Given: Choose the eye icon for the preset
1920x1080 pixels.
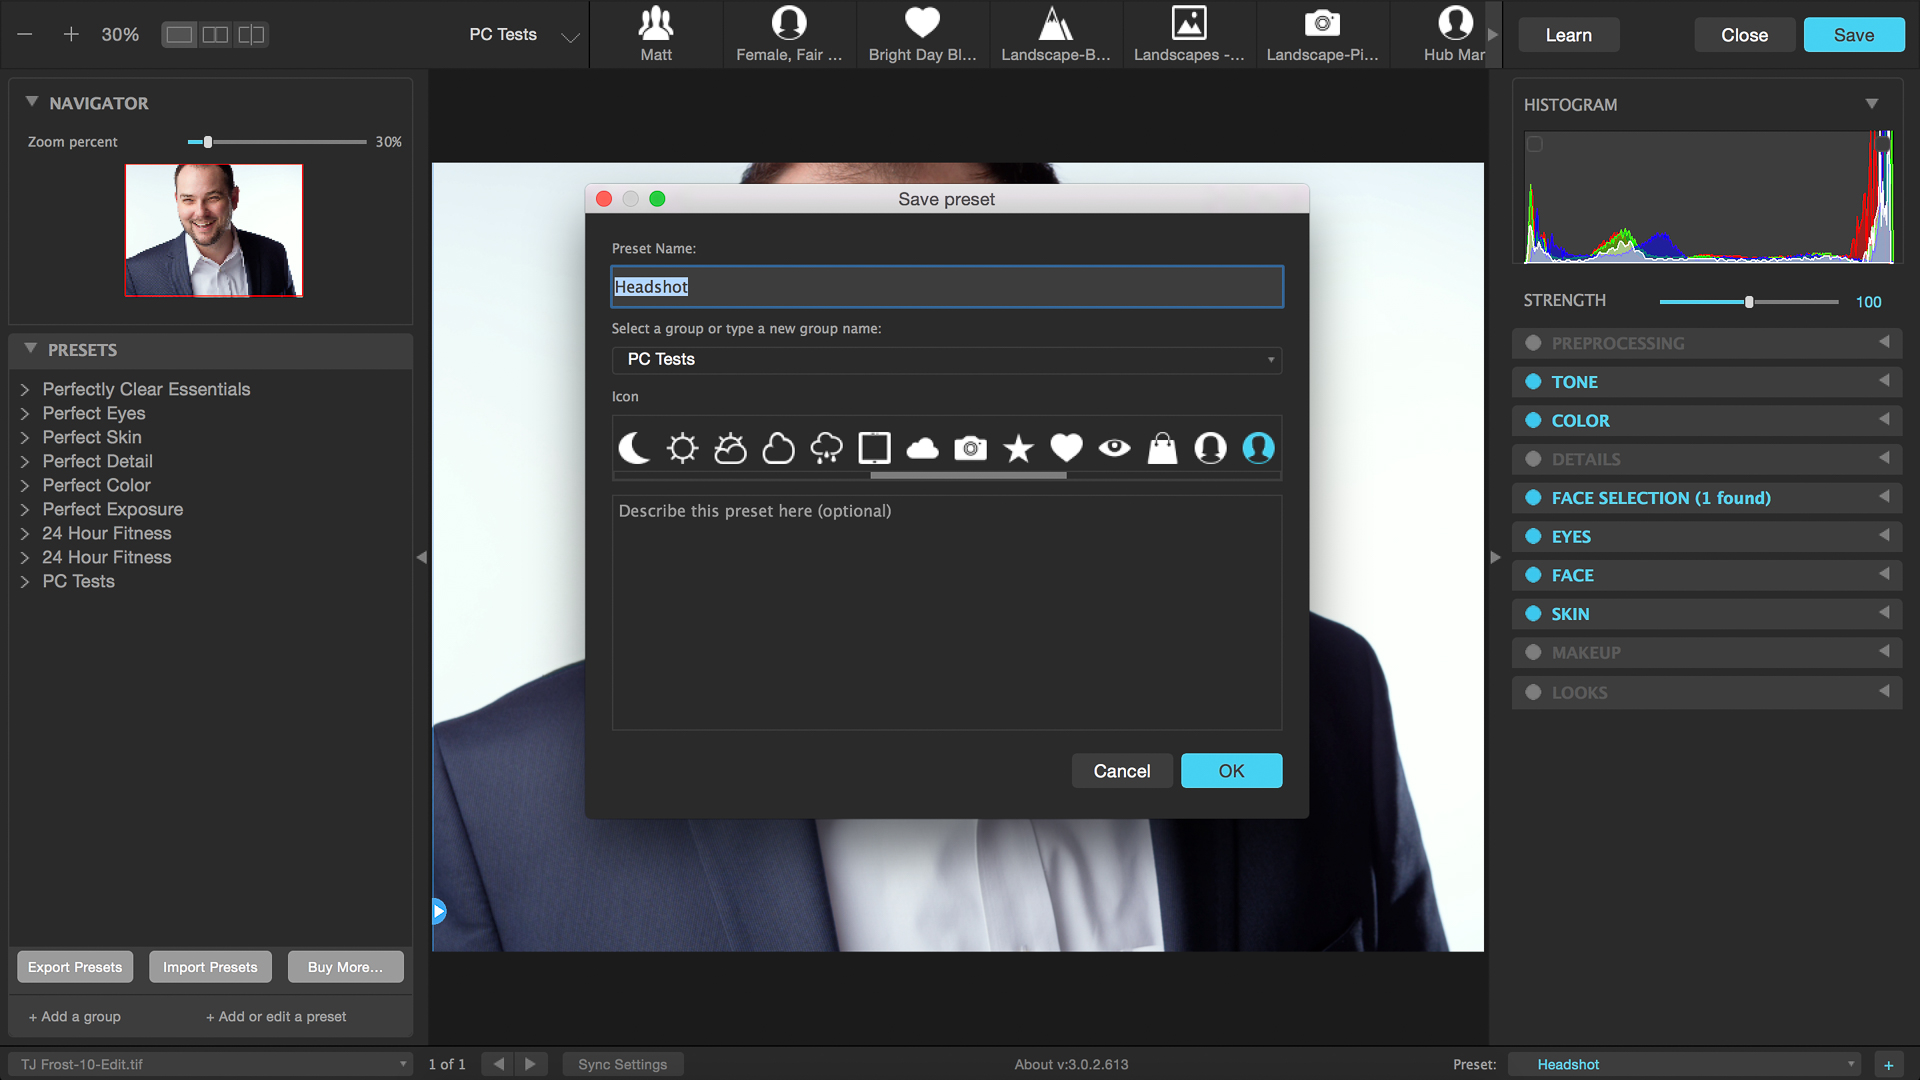Looking at the screenshot, I should click(x=1114, y=448).
